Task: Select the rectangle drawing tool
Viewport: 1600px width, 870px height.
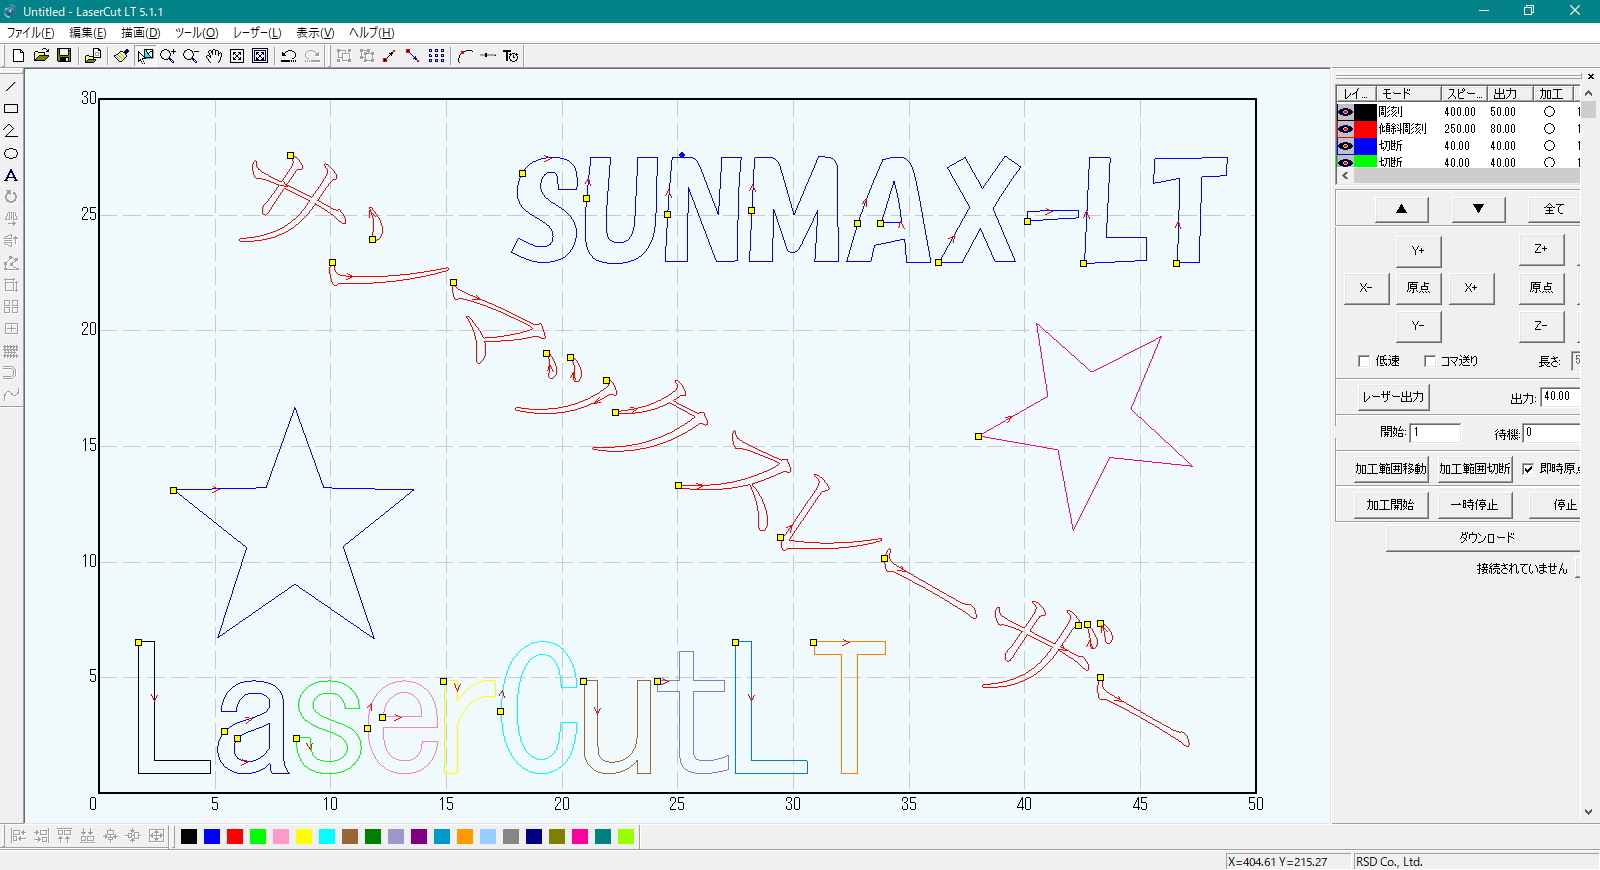Action: (11, 108)
